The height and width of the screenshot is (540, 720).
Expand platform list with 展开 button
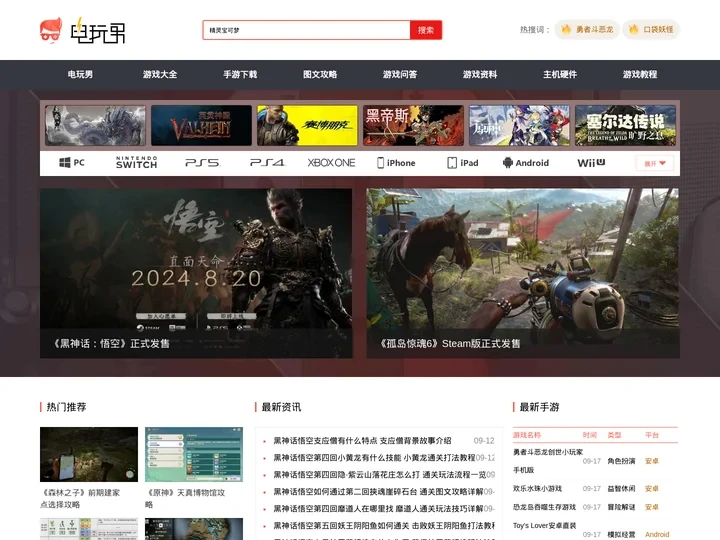[655, 163]
